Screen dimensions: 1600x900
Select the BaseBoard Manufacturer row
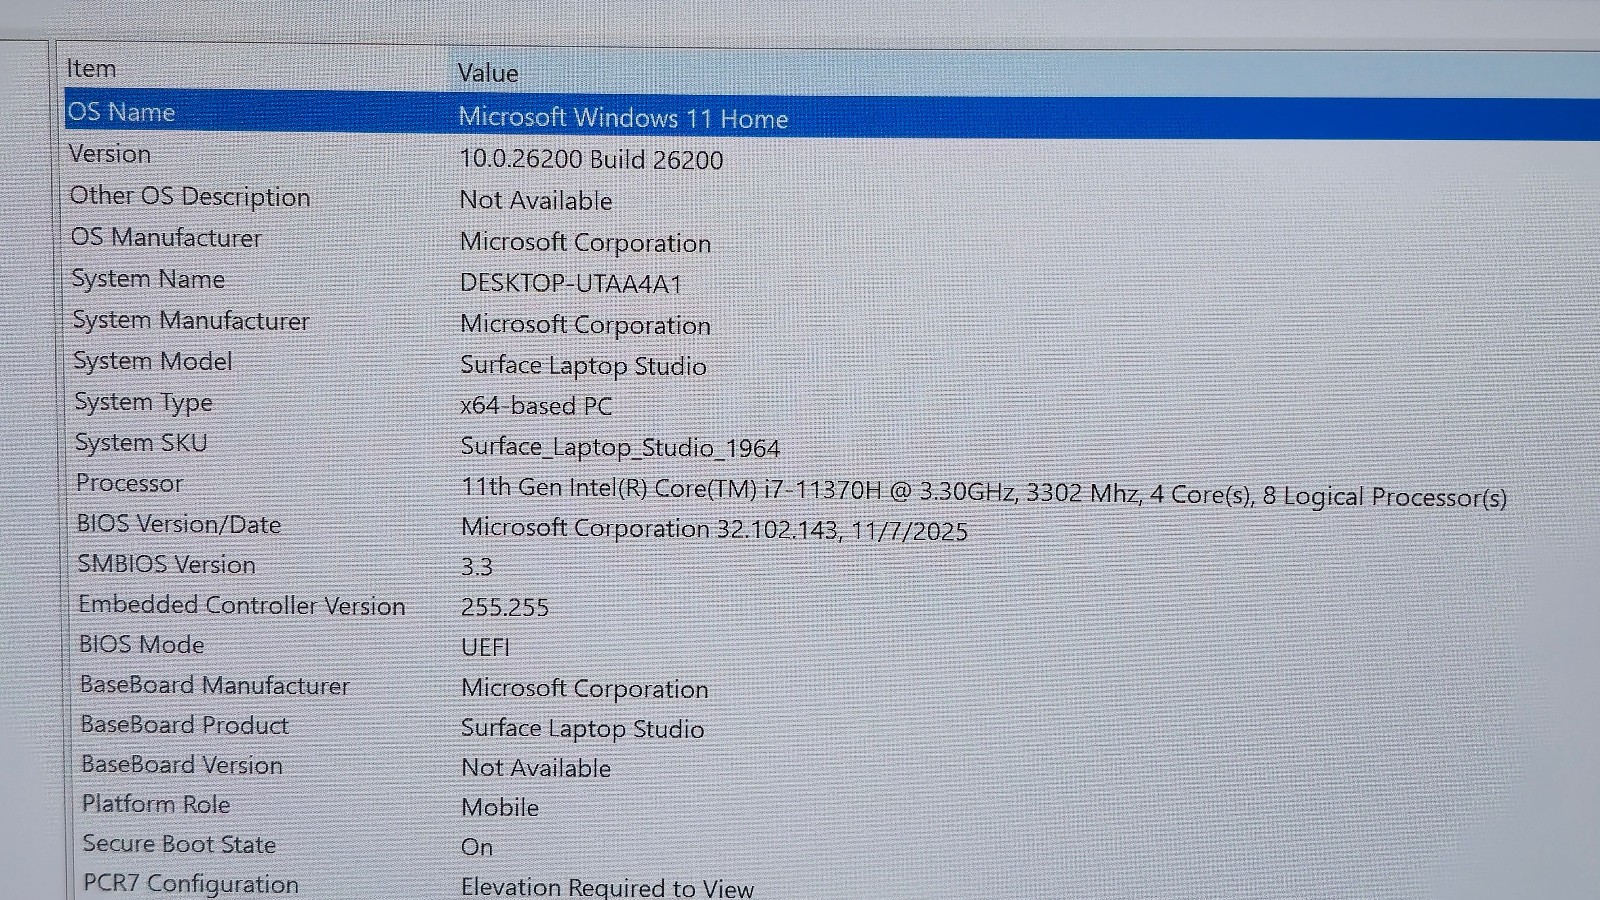(x=215, y=685)
